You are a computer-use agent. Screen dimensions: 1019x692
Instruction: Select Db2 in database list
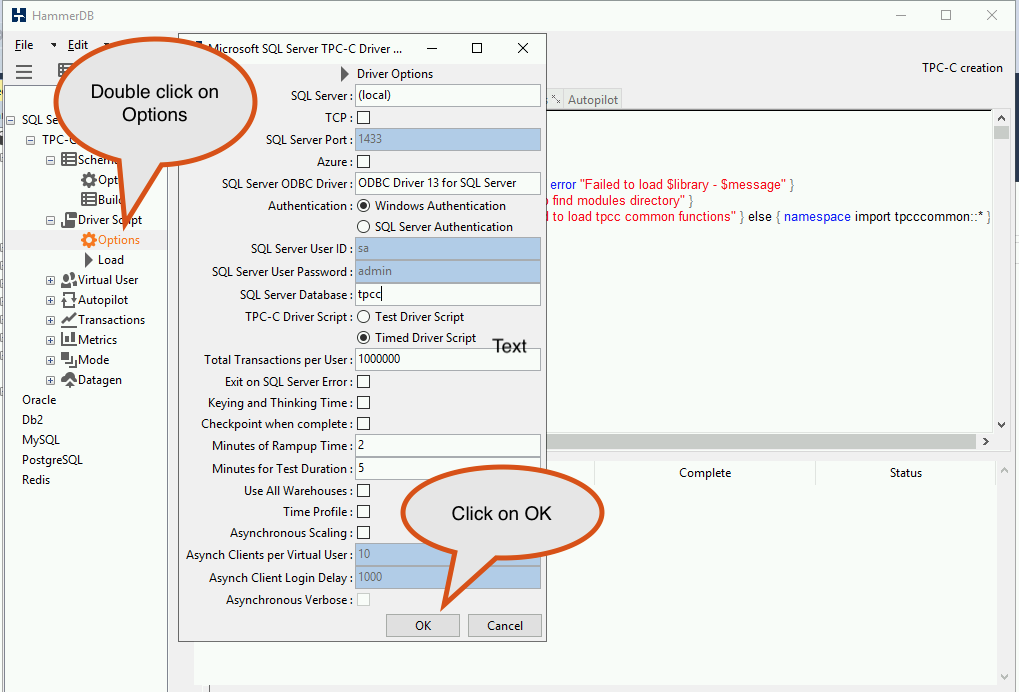[32, 420]
